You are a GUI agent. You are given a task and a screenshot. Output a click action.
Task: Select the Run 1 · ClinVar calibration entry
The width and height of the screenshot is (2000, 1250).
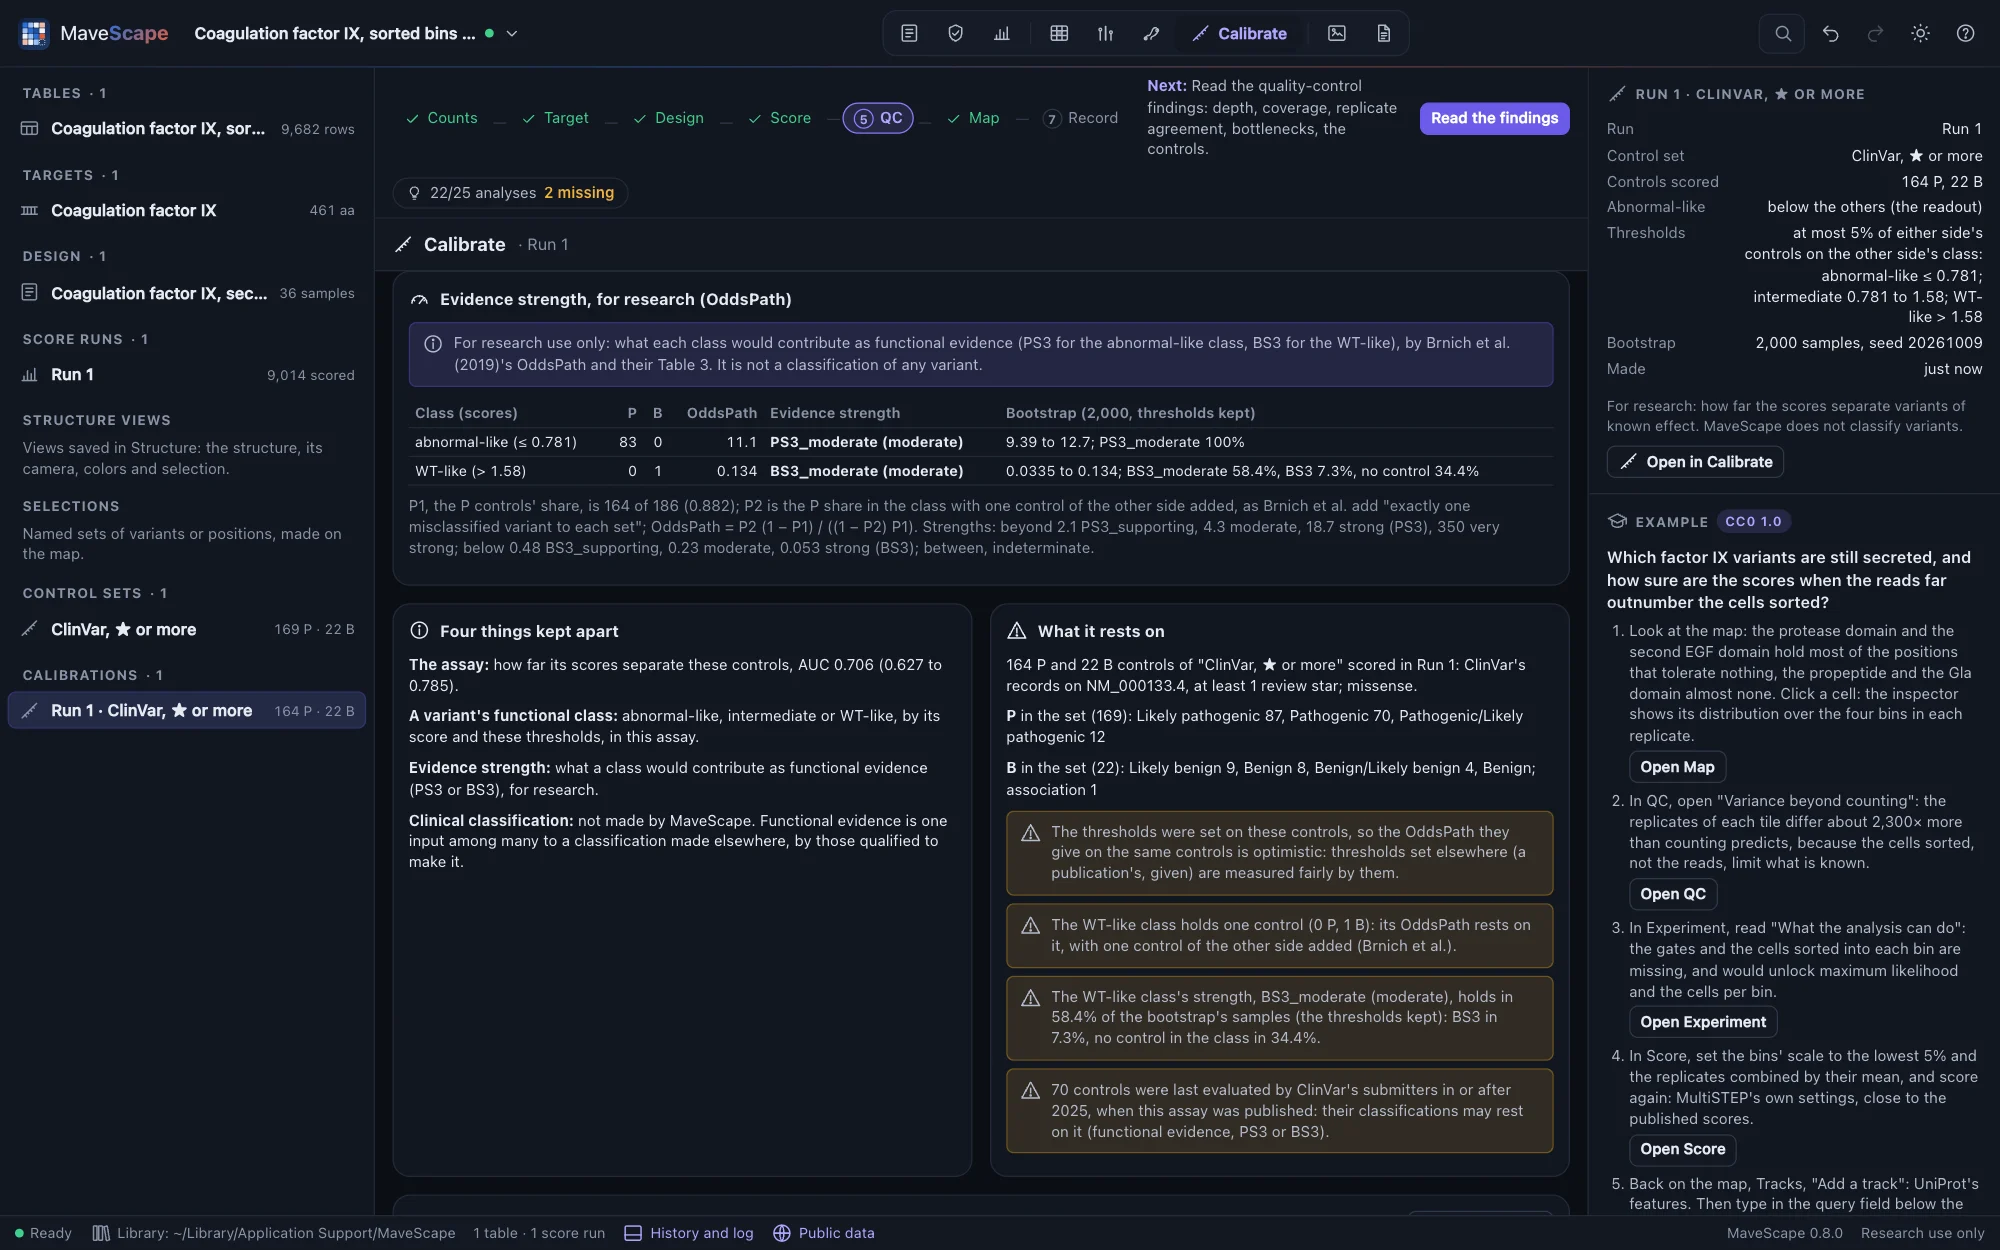[x=187, y=711]
